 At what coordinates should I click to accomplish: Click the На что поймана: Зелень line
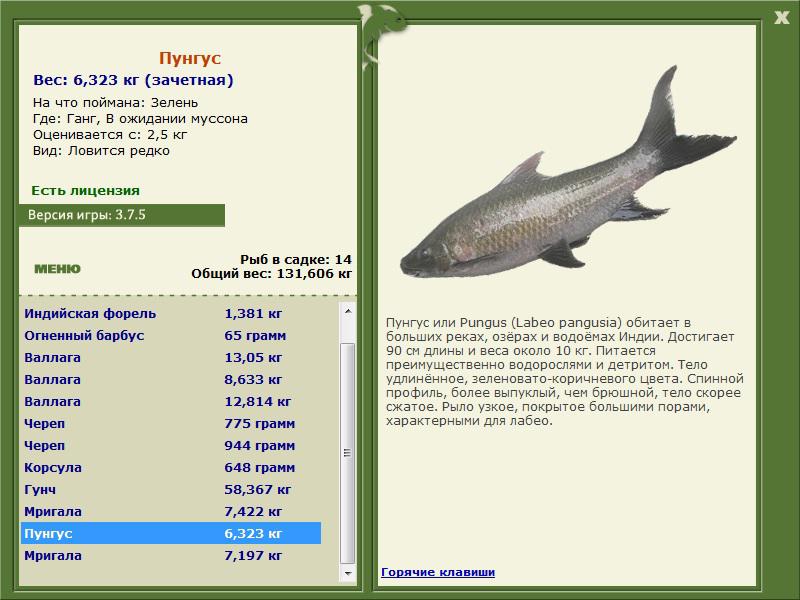[x=115, y=103]
